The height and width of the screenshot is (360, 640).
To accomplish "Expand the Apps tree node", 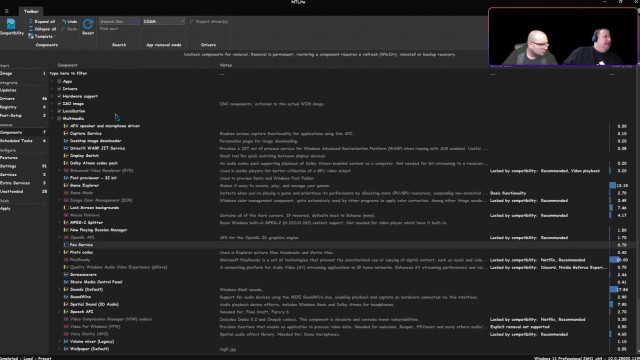I will tap(52, 81).
